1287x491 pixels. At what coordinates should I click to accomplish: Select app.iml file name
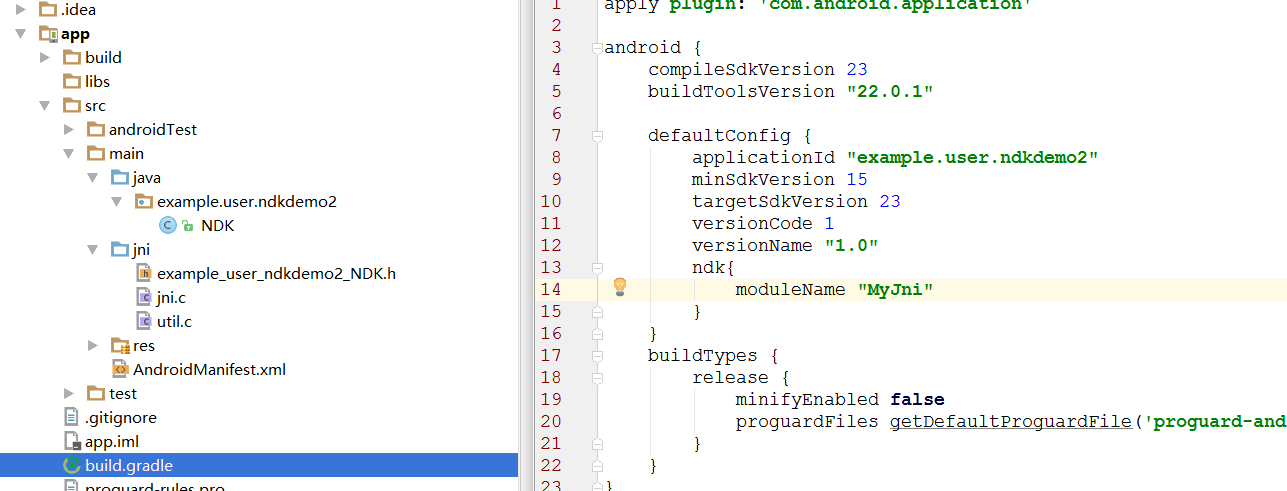(x=111, y=442)
